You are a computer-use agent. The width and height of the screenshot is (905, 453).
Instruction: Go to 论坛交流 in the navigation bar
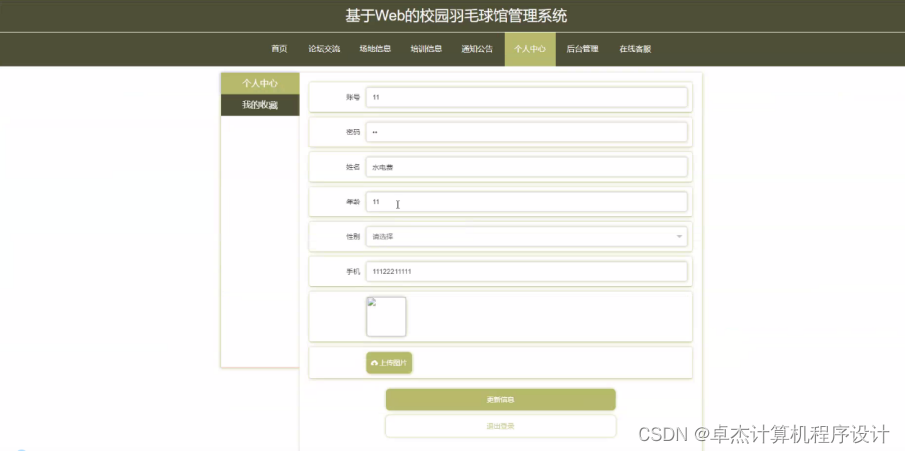pos(324,49)
